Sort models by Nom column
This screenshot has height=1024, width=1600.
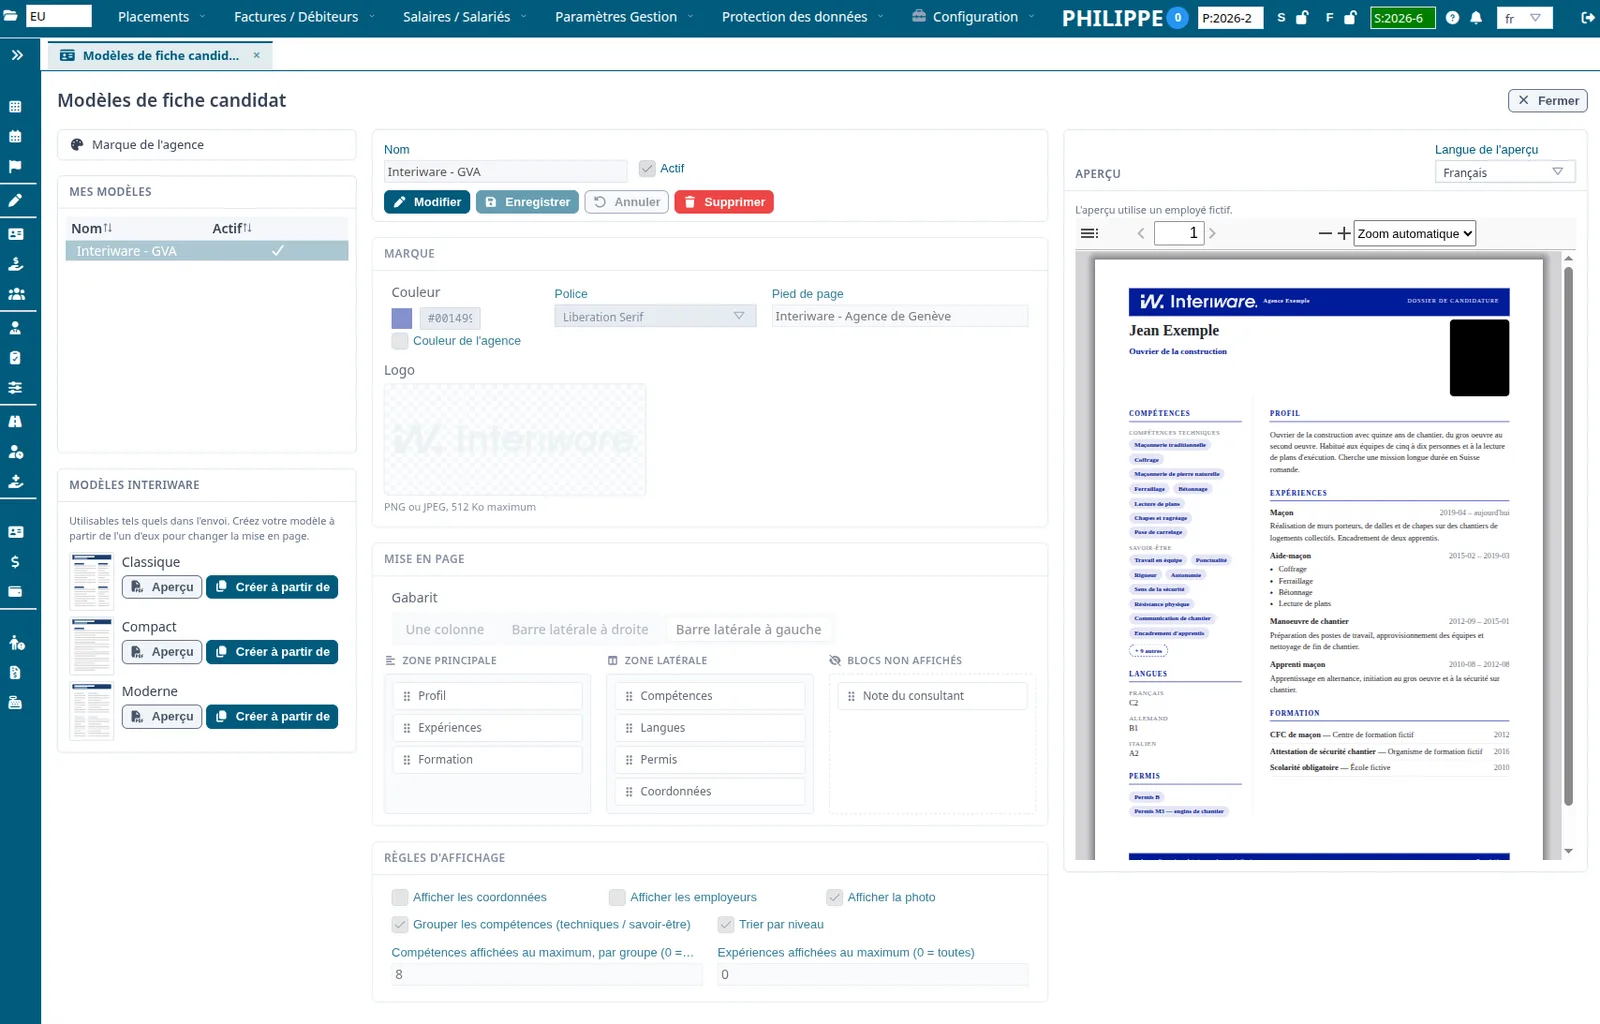tap(91, 228)
